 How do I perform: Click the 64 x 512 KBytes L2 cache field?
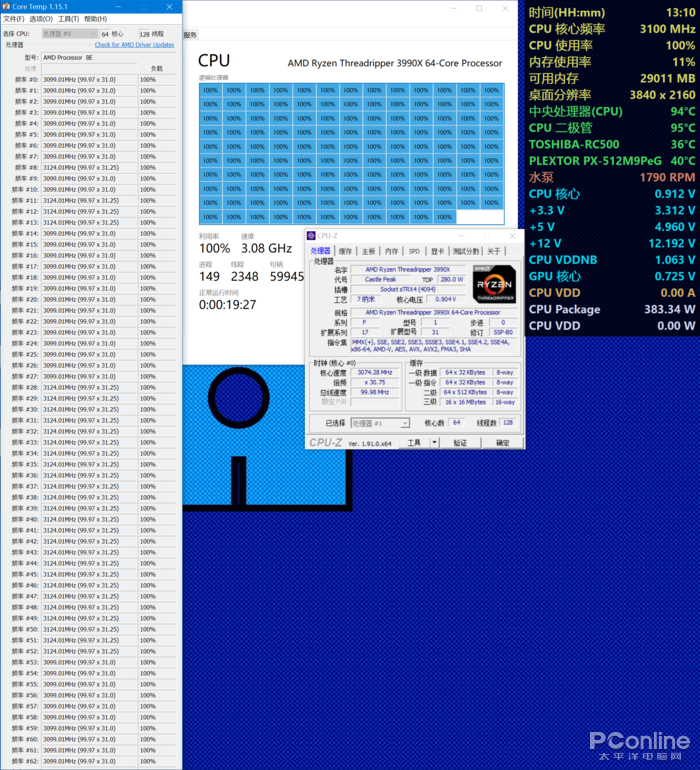point(465,392)
